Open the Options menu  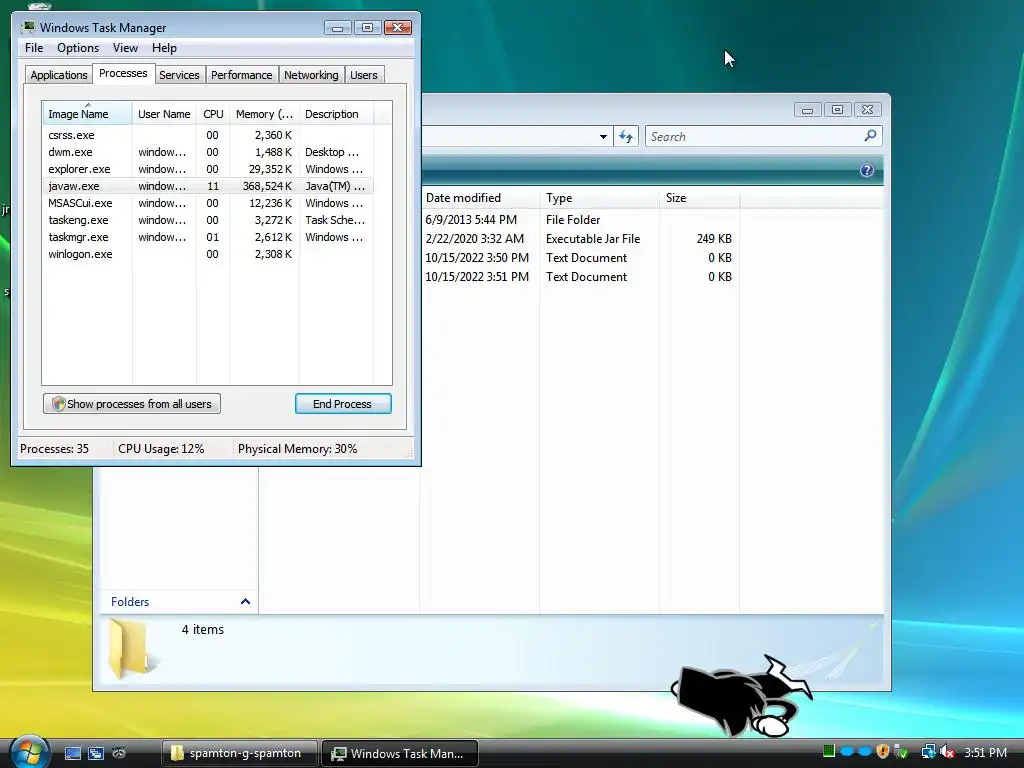click(x=78, y=48)
